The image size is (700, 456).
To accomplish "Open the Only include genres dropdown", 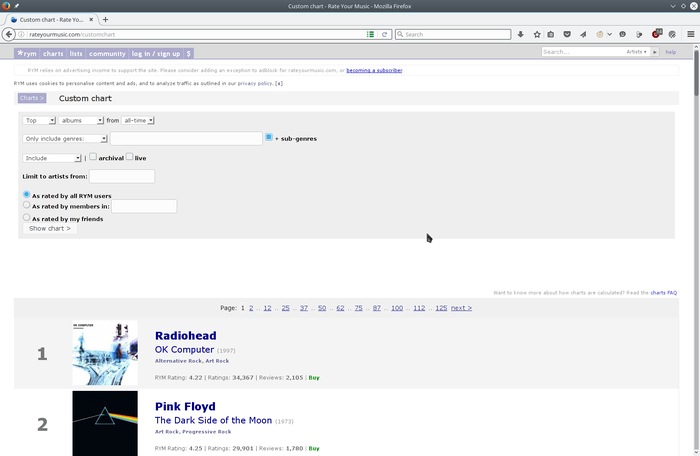I will [x=65, y=139].
